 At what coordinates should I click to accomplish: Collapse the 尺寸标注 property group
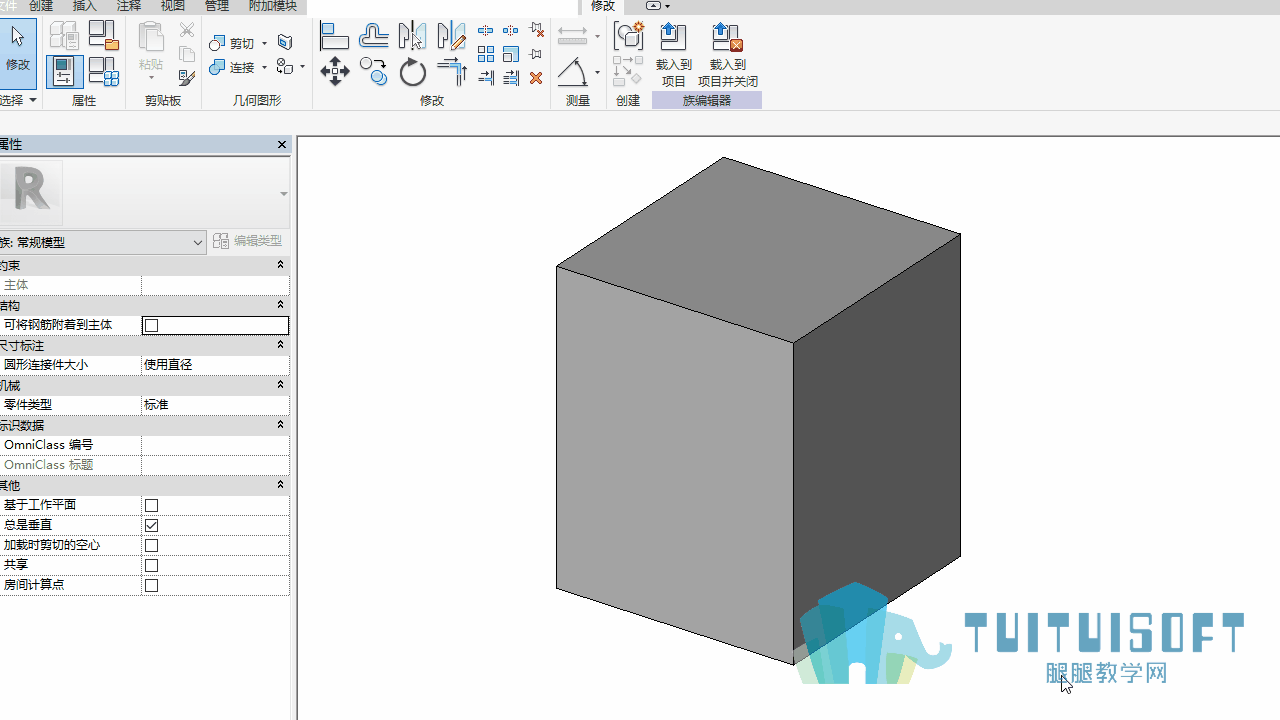pyautogui.click(x=280, y=345)
